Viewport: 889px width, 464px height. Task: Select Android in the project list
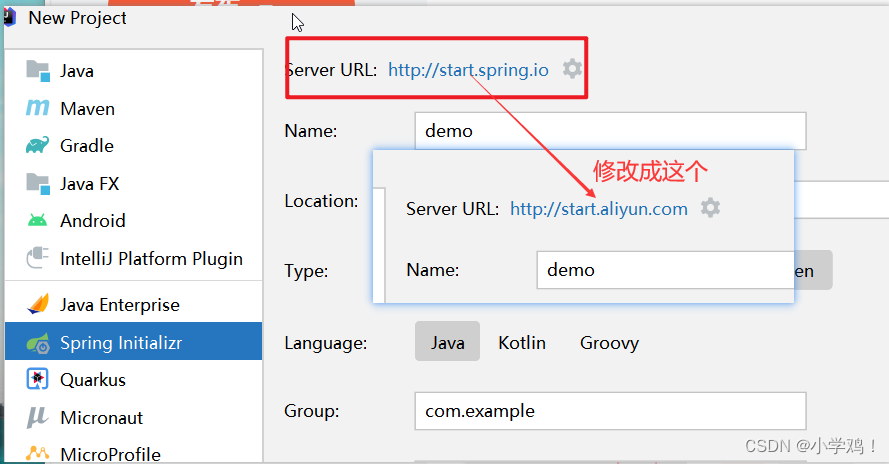[x=134, y=221]
